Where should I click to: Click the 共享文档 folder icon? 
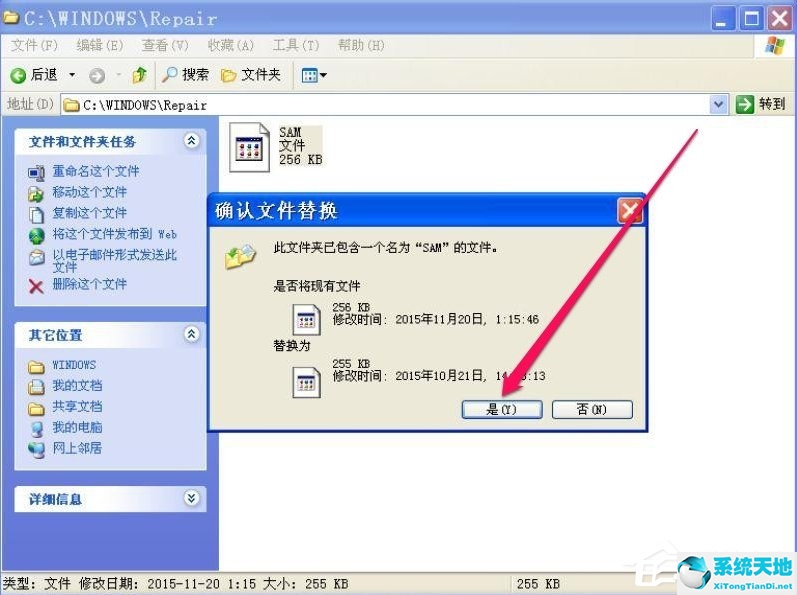coord(36,409)
